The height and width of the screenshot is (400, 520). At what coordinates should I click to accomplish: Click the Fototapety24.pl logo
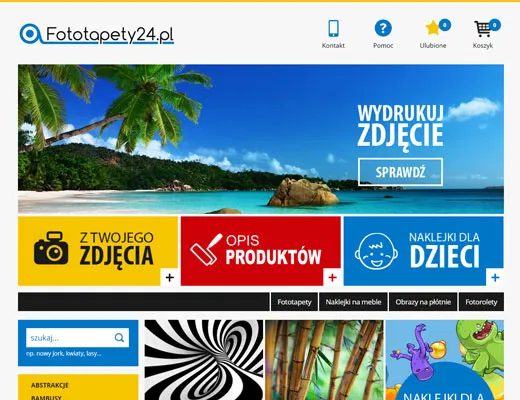(x=97, y=34)
